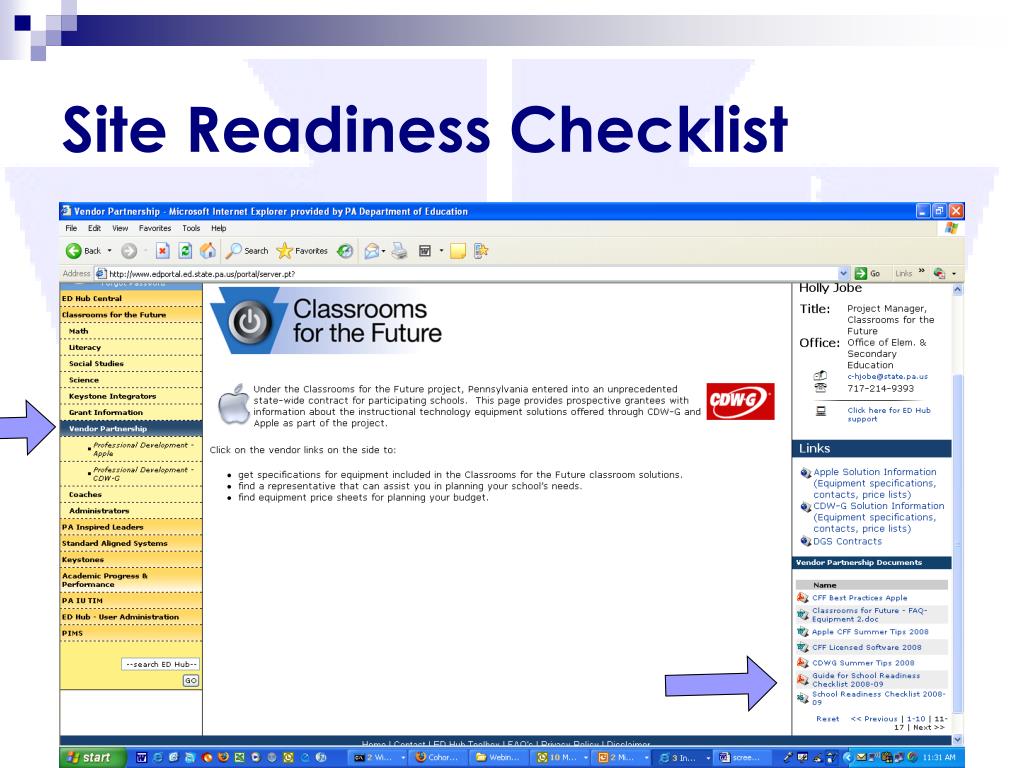Open the Tools menu

(191, 228)
